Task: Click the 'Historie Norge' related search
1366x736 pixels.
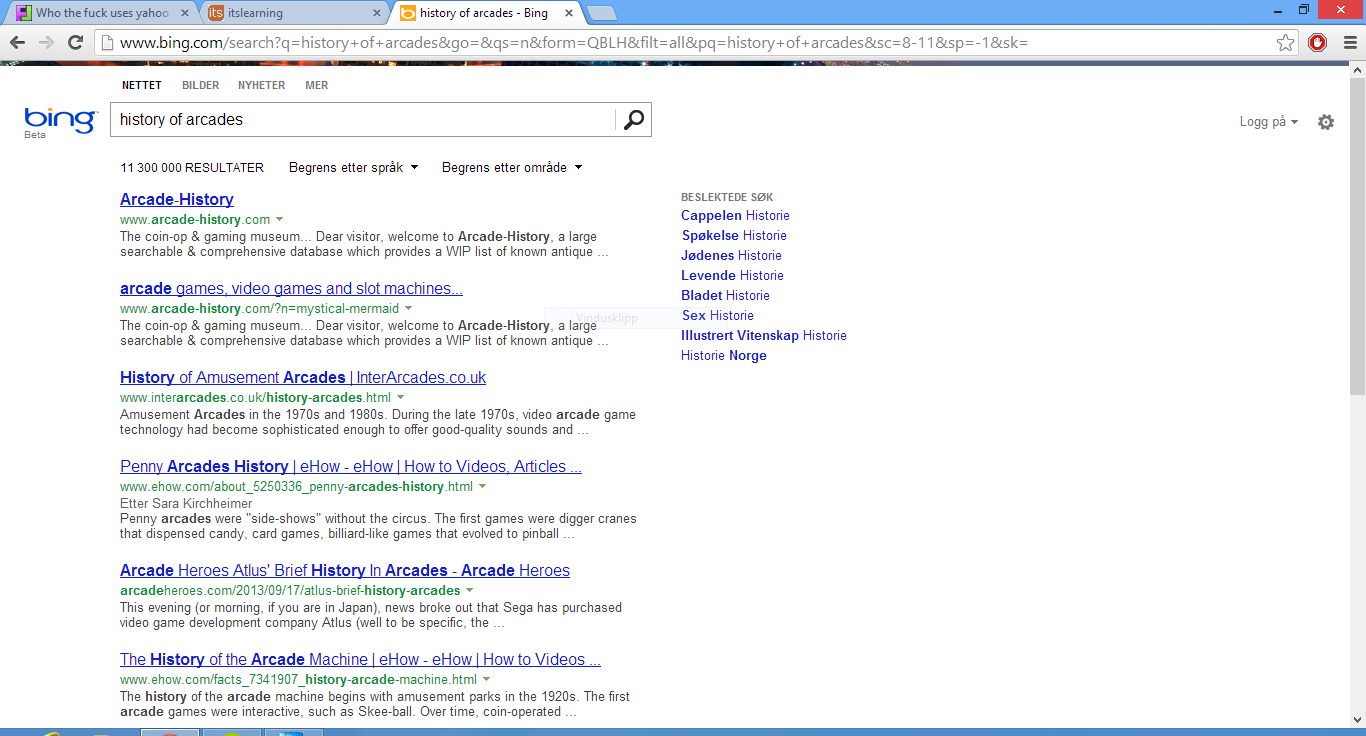Action: (x=724, y=355)
